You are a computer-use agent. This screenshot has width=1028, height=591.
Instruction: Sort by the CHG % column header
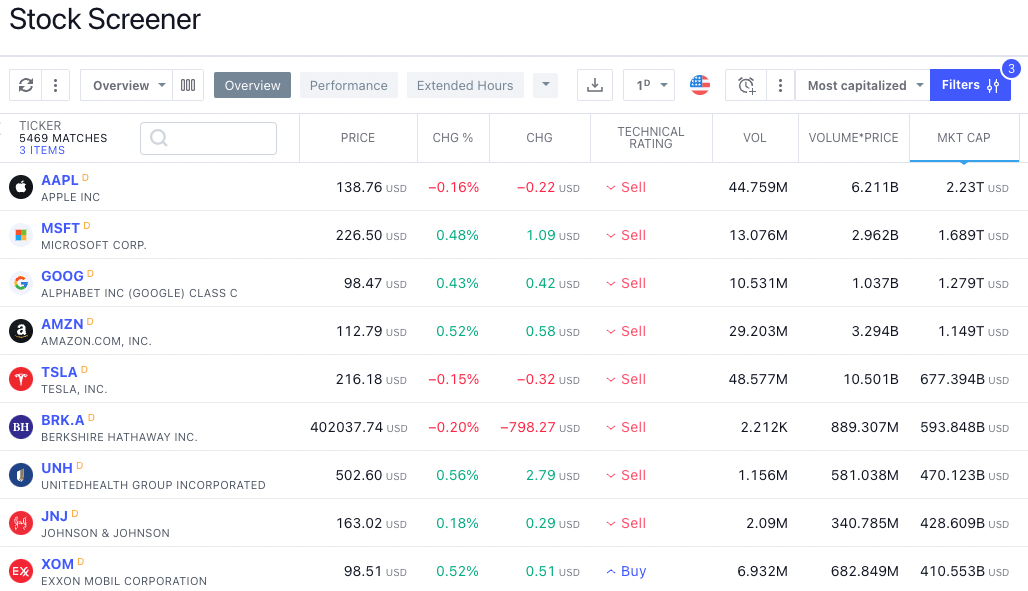pos(452,138)
